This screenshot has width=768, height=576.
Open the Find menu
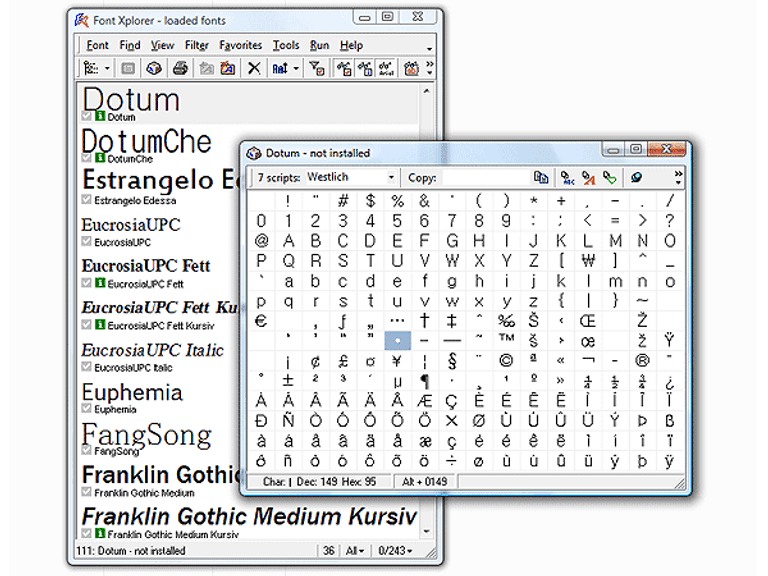point(130,45)
